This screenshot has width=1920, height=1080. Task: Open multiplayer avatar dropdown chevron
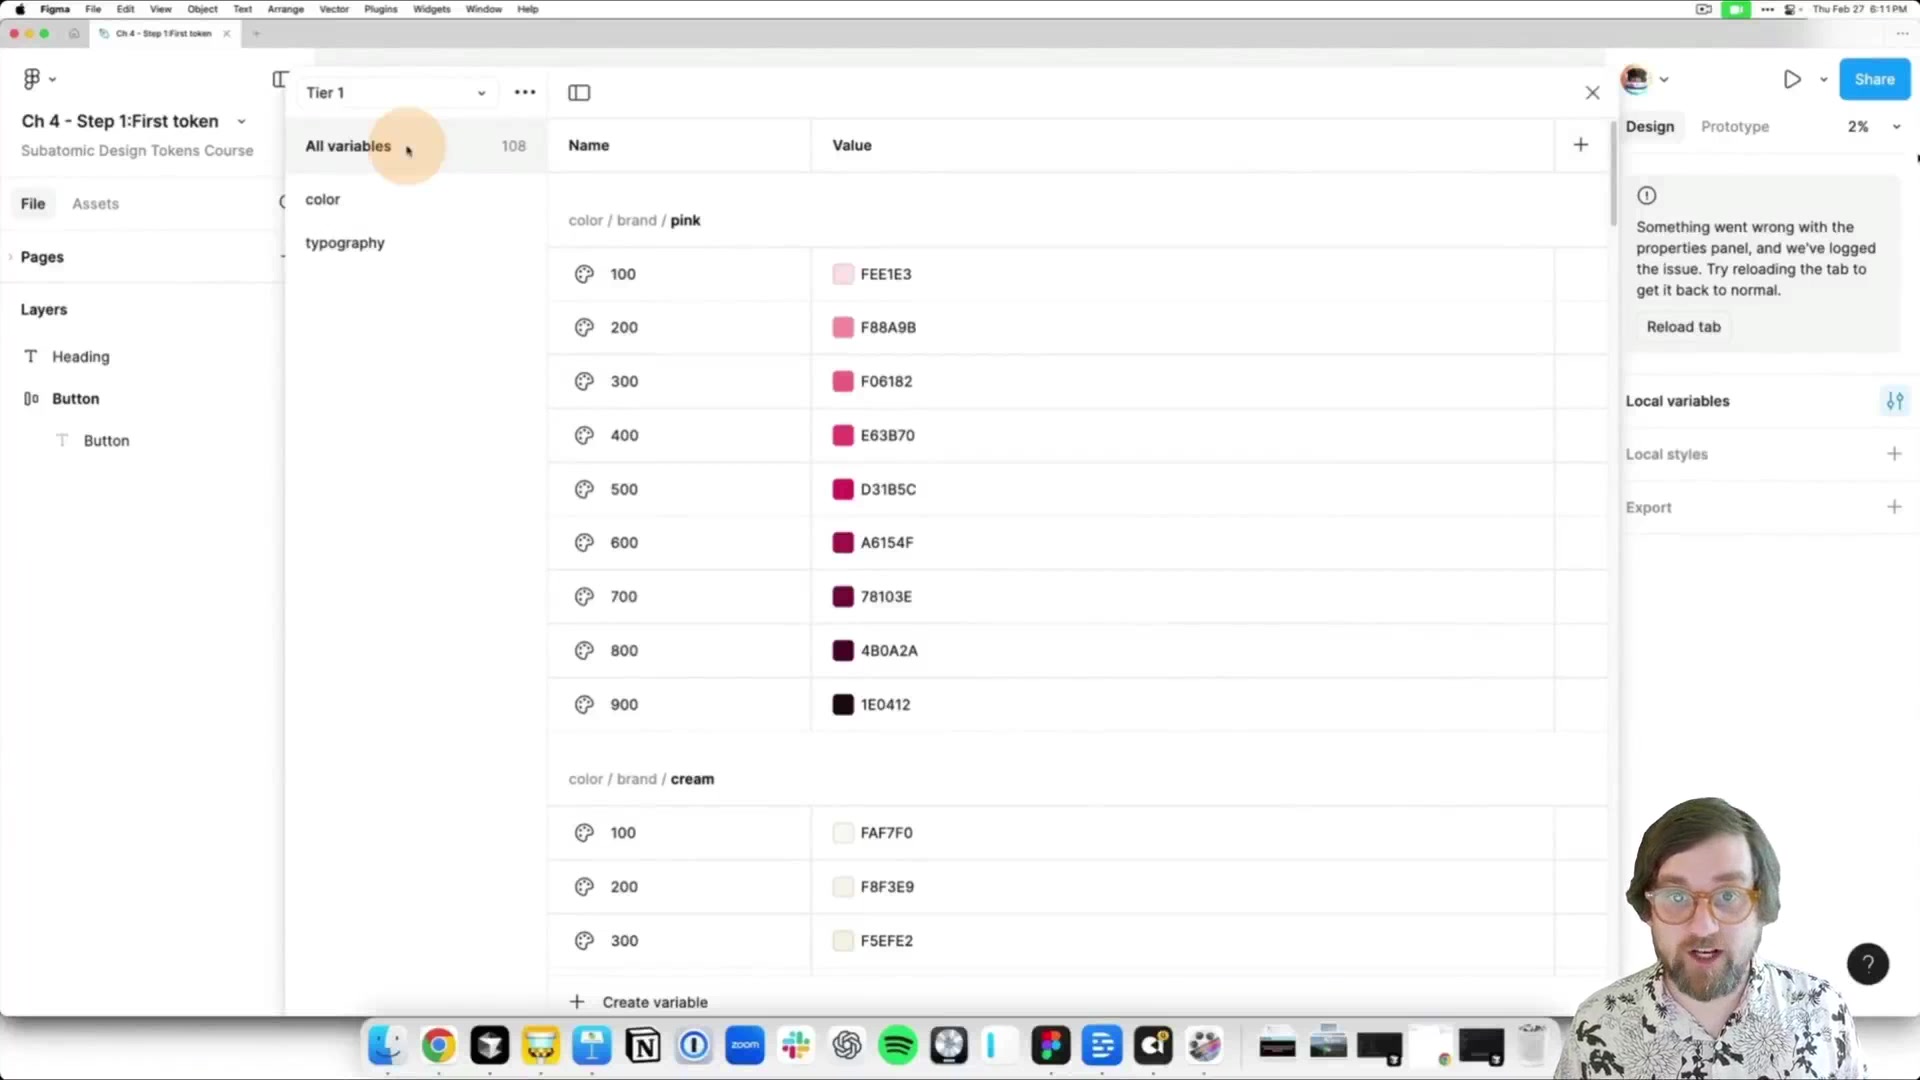click(1664, 80)
